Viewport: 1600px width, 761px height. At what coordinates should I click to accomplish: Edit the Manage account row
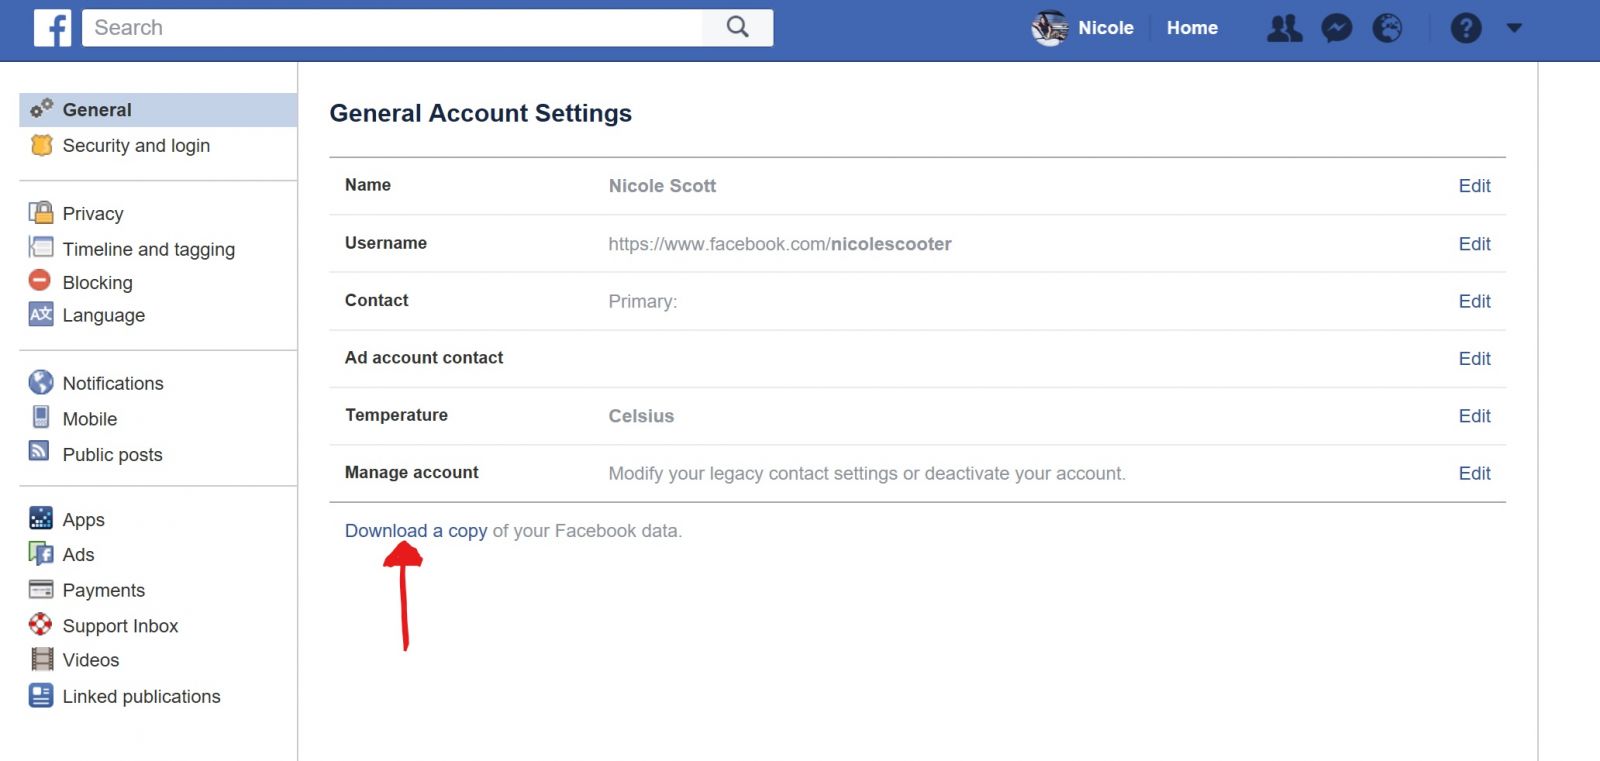pyautogui.click(x=1474, y=474)
